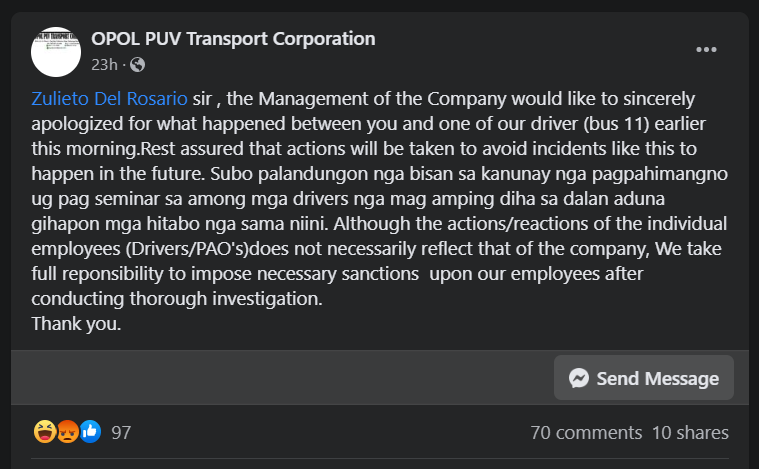View the 97 reactions list
This screenshot has width=759, height=469.
point(121,433)
